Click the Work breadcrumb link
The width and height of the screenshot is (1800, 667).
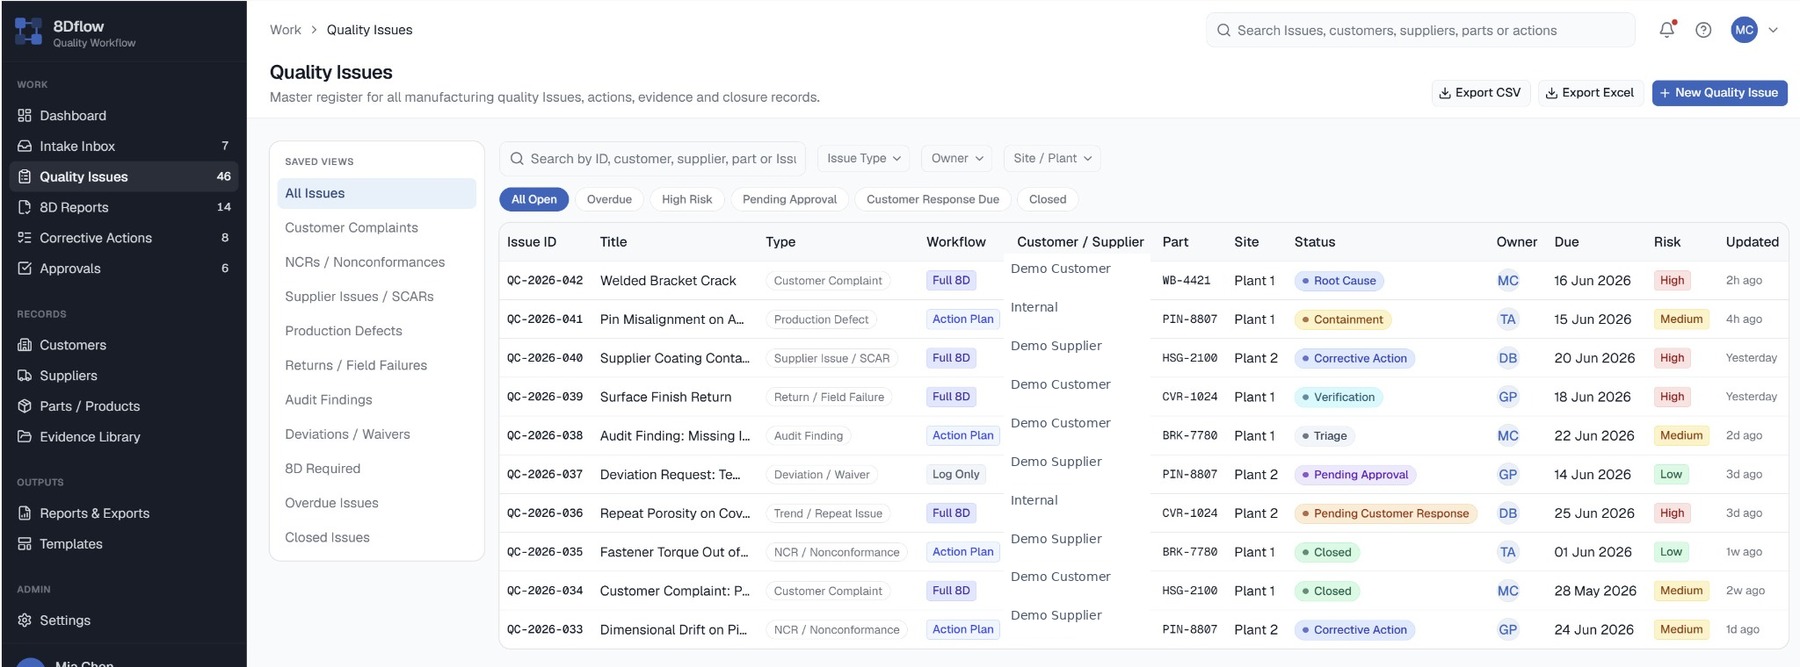[285, 30]
